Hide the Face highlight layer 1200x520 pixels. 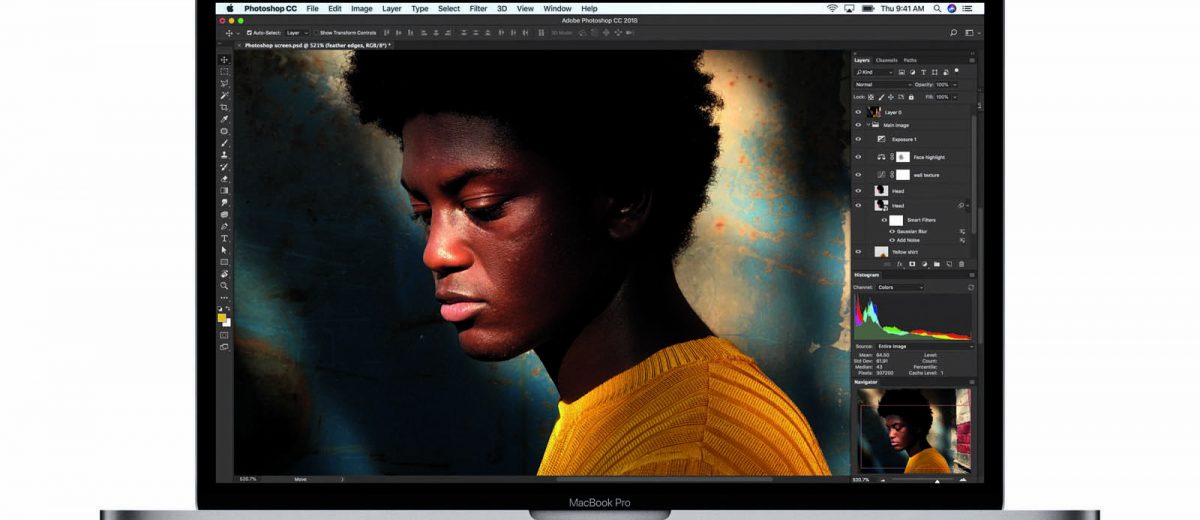pyautogui.click(x=858, y=157)
